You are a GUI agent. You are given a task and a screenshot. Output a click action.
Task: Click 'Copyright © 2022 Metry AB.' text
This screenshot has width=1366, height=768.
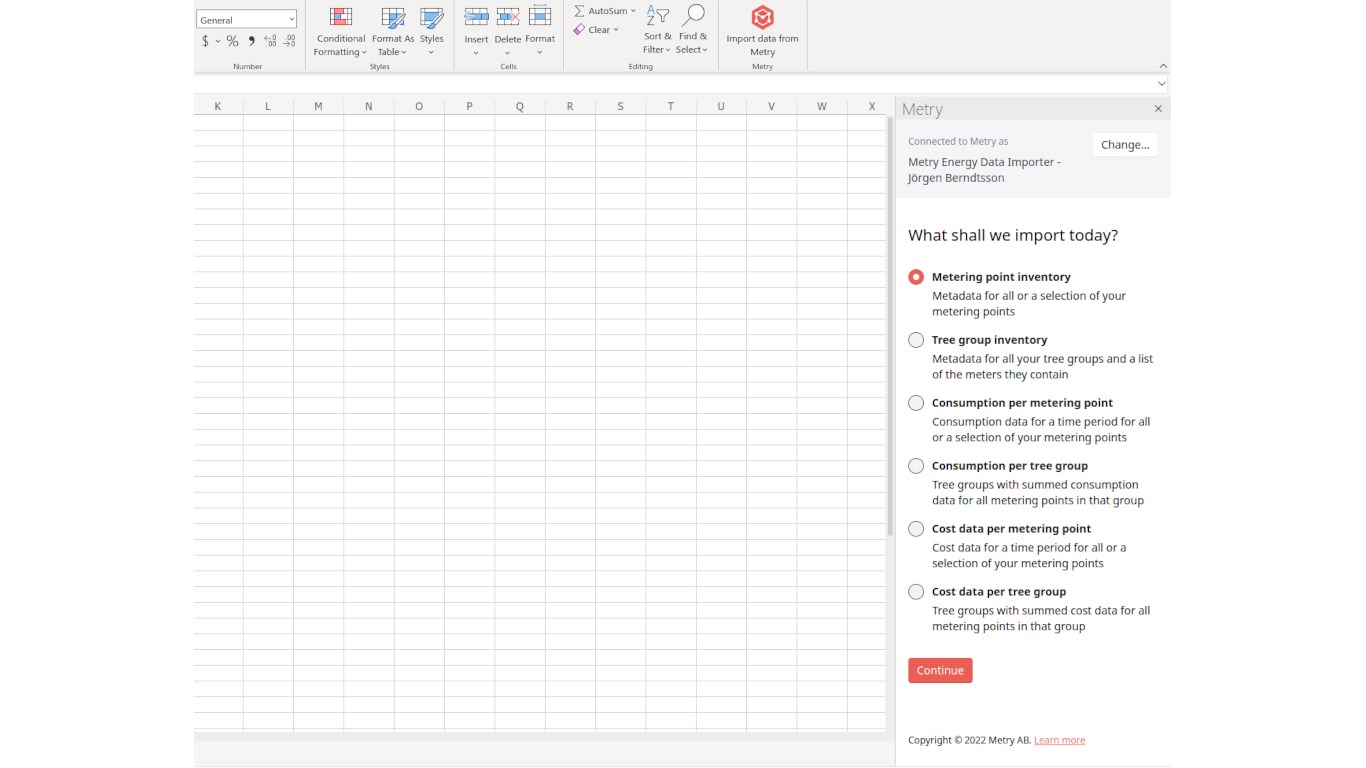(x=969, y=740)
